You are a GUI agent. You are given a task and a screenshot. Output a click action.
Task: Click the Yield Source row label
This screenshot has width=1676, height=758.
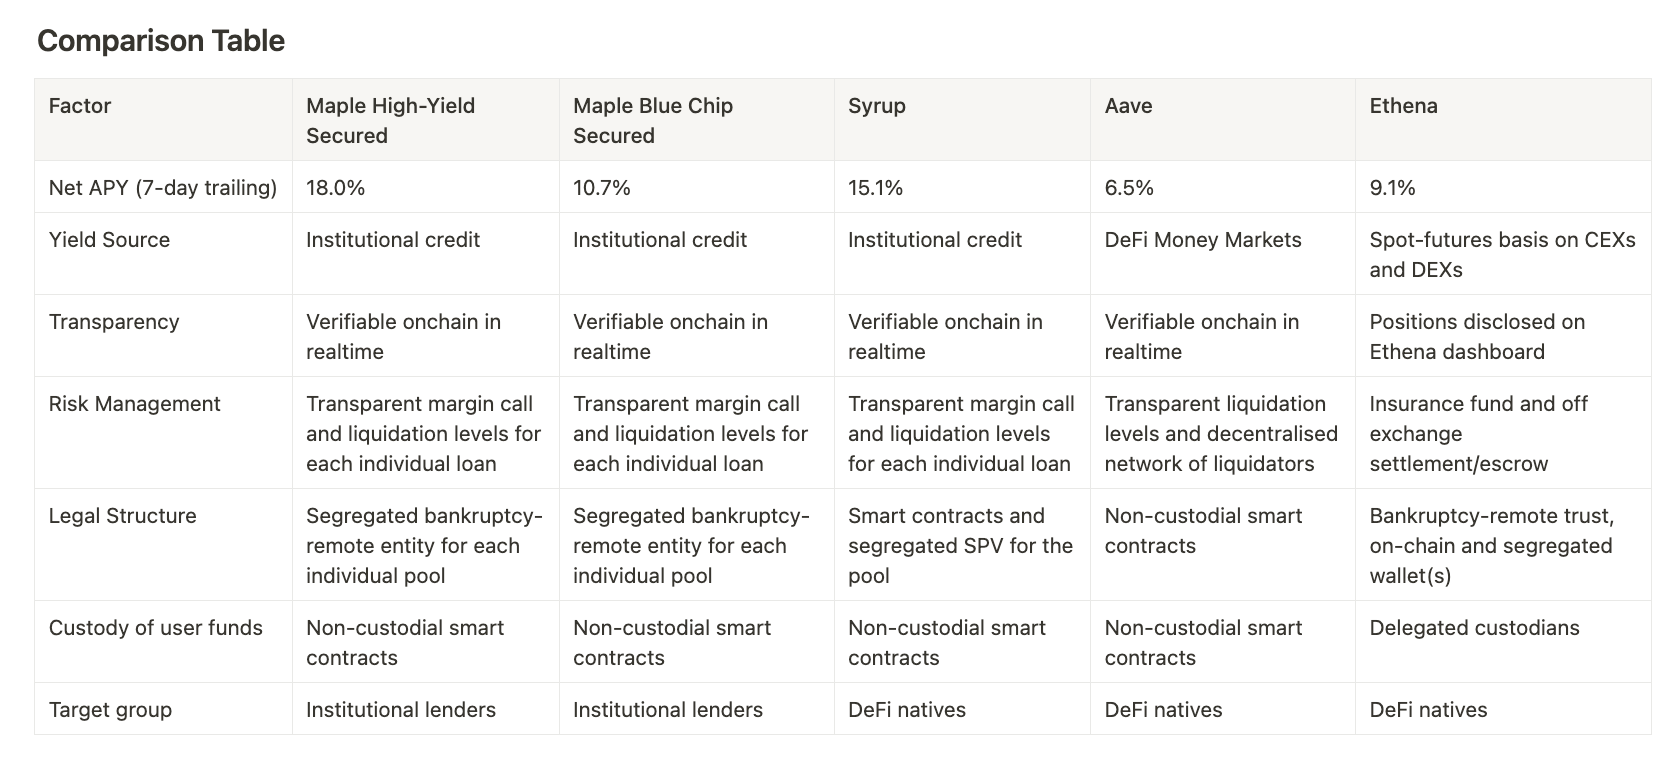(x=109, y=240)
